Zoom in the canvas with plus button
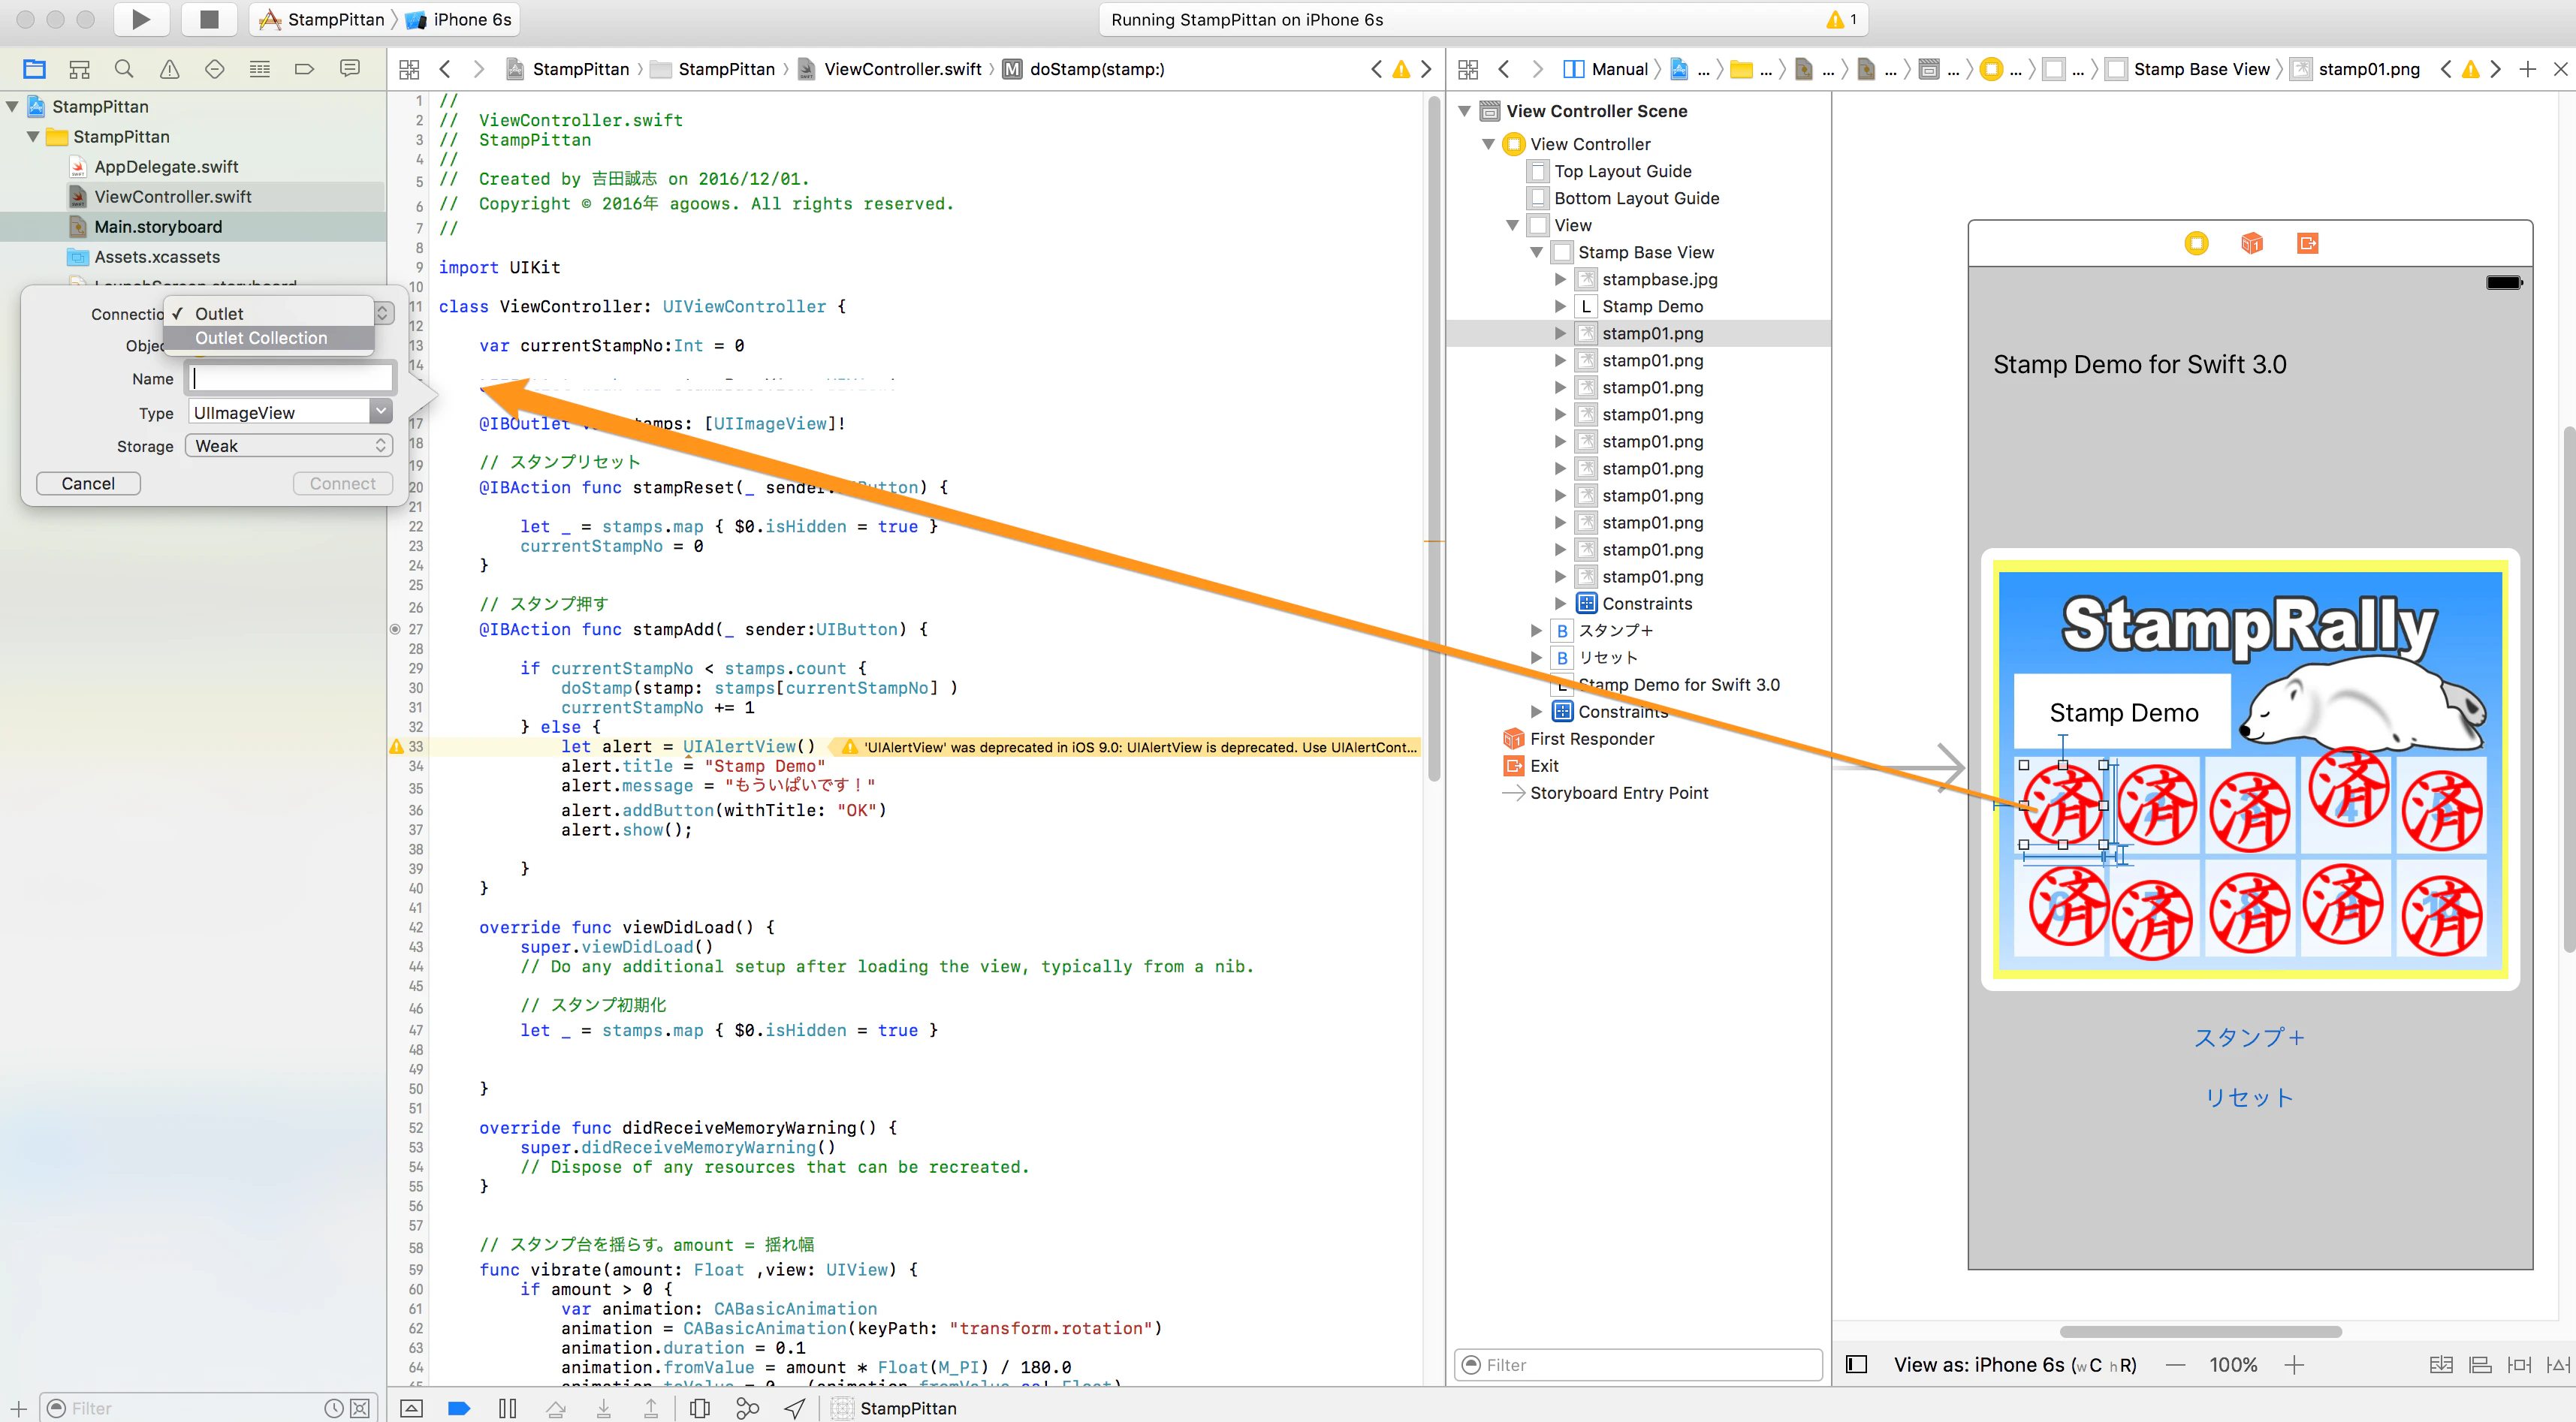The height and width of the screenshot is (1422, 2576). tap(2294, 1365)
